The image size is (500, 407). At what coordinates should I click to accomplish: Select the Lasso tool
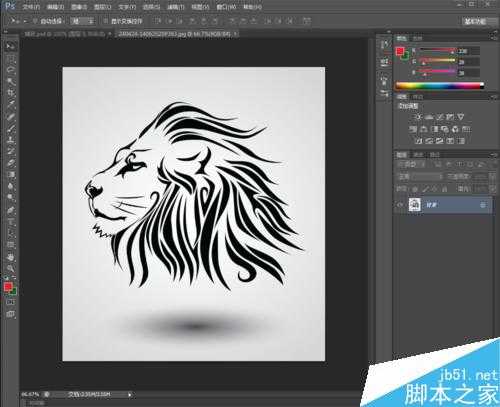10,70
